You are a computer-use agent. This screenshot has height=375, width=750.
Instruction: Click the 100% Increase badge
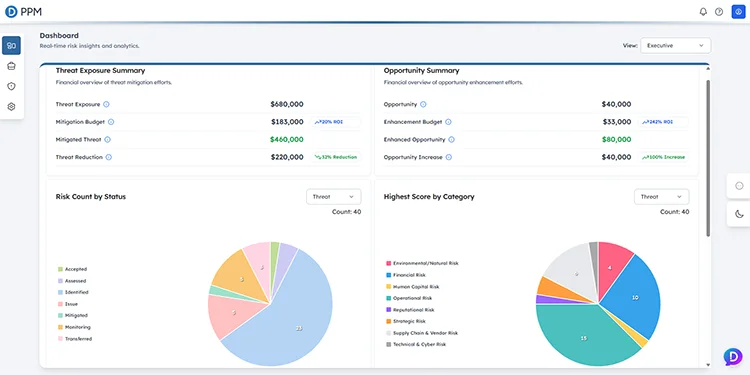[x=663, y=157]
